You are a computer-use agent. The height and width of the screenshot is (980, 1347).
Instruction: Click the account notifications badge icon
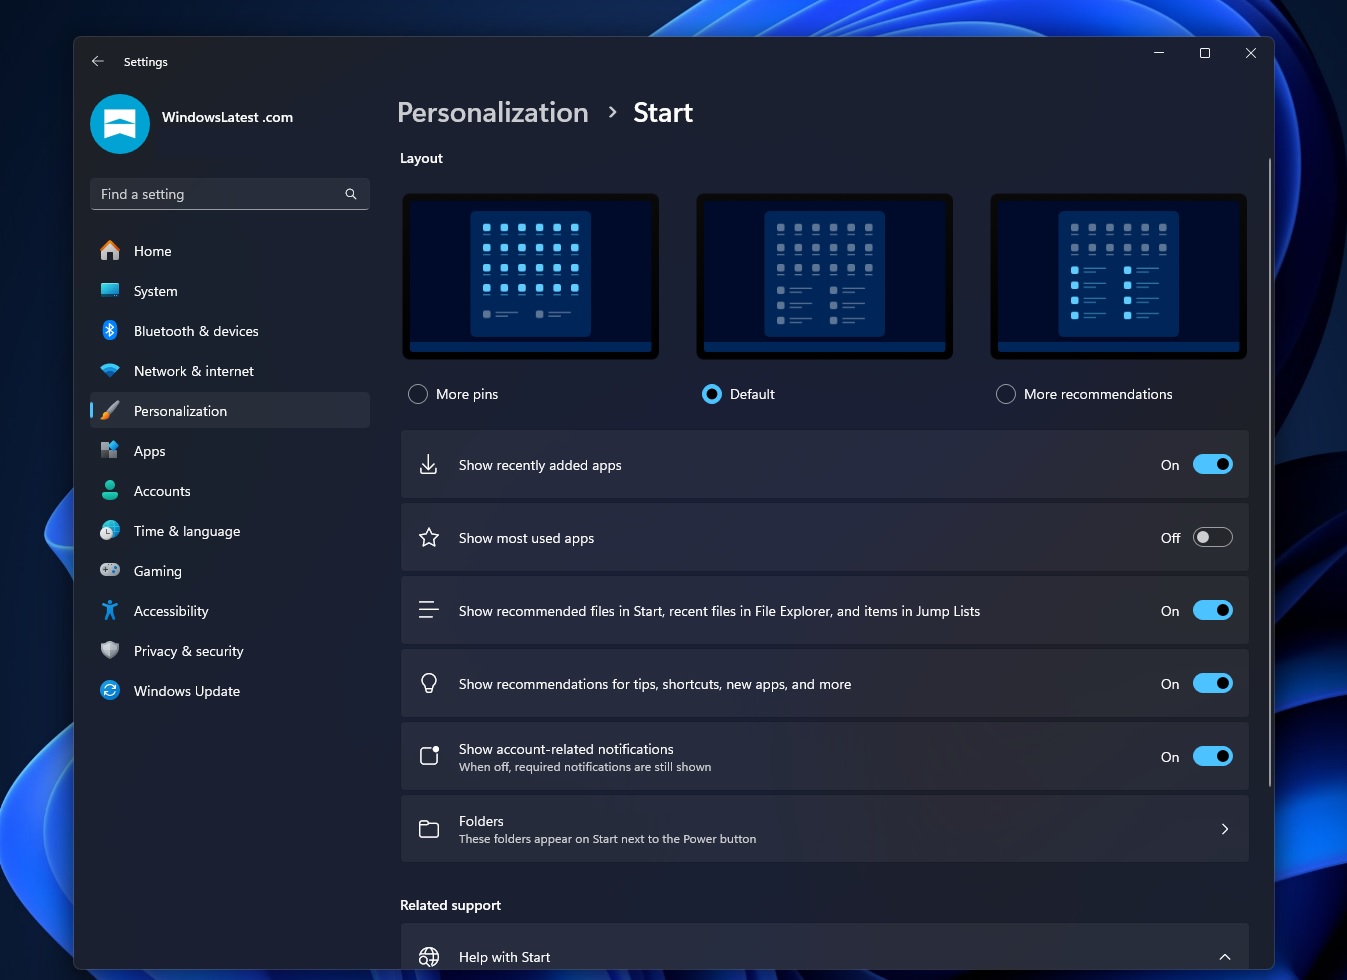[x=429, y=756]
